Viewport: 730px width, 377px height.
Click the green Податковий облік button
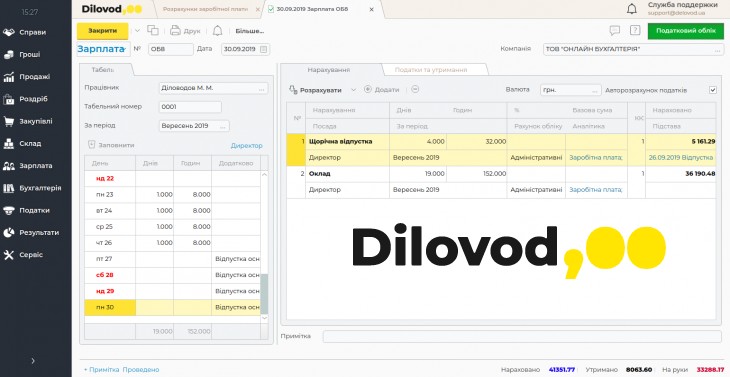(686, 31)
